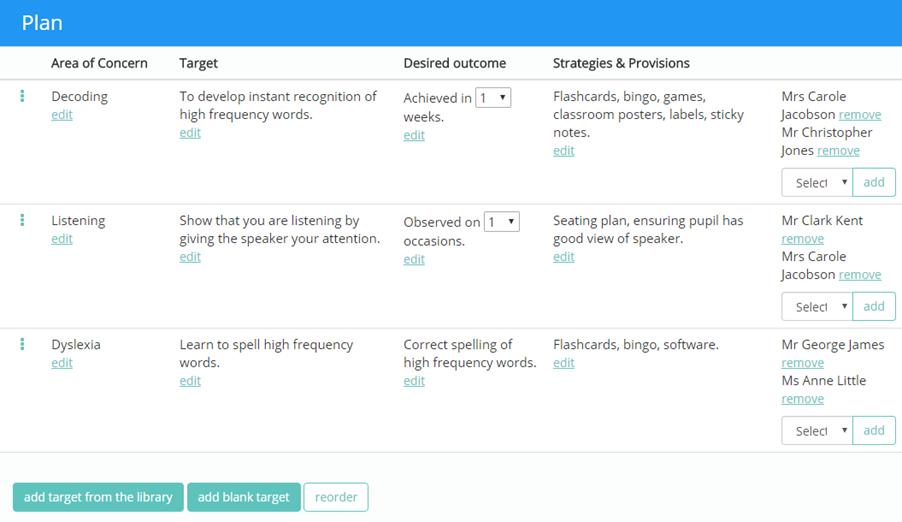
Task: Add selected staff to Dyslexia row
Action: (x=874, y=431)
